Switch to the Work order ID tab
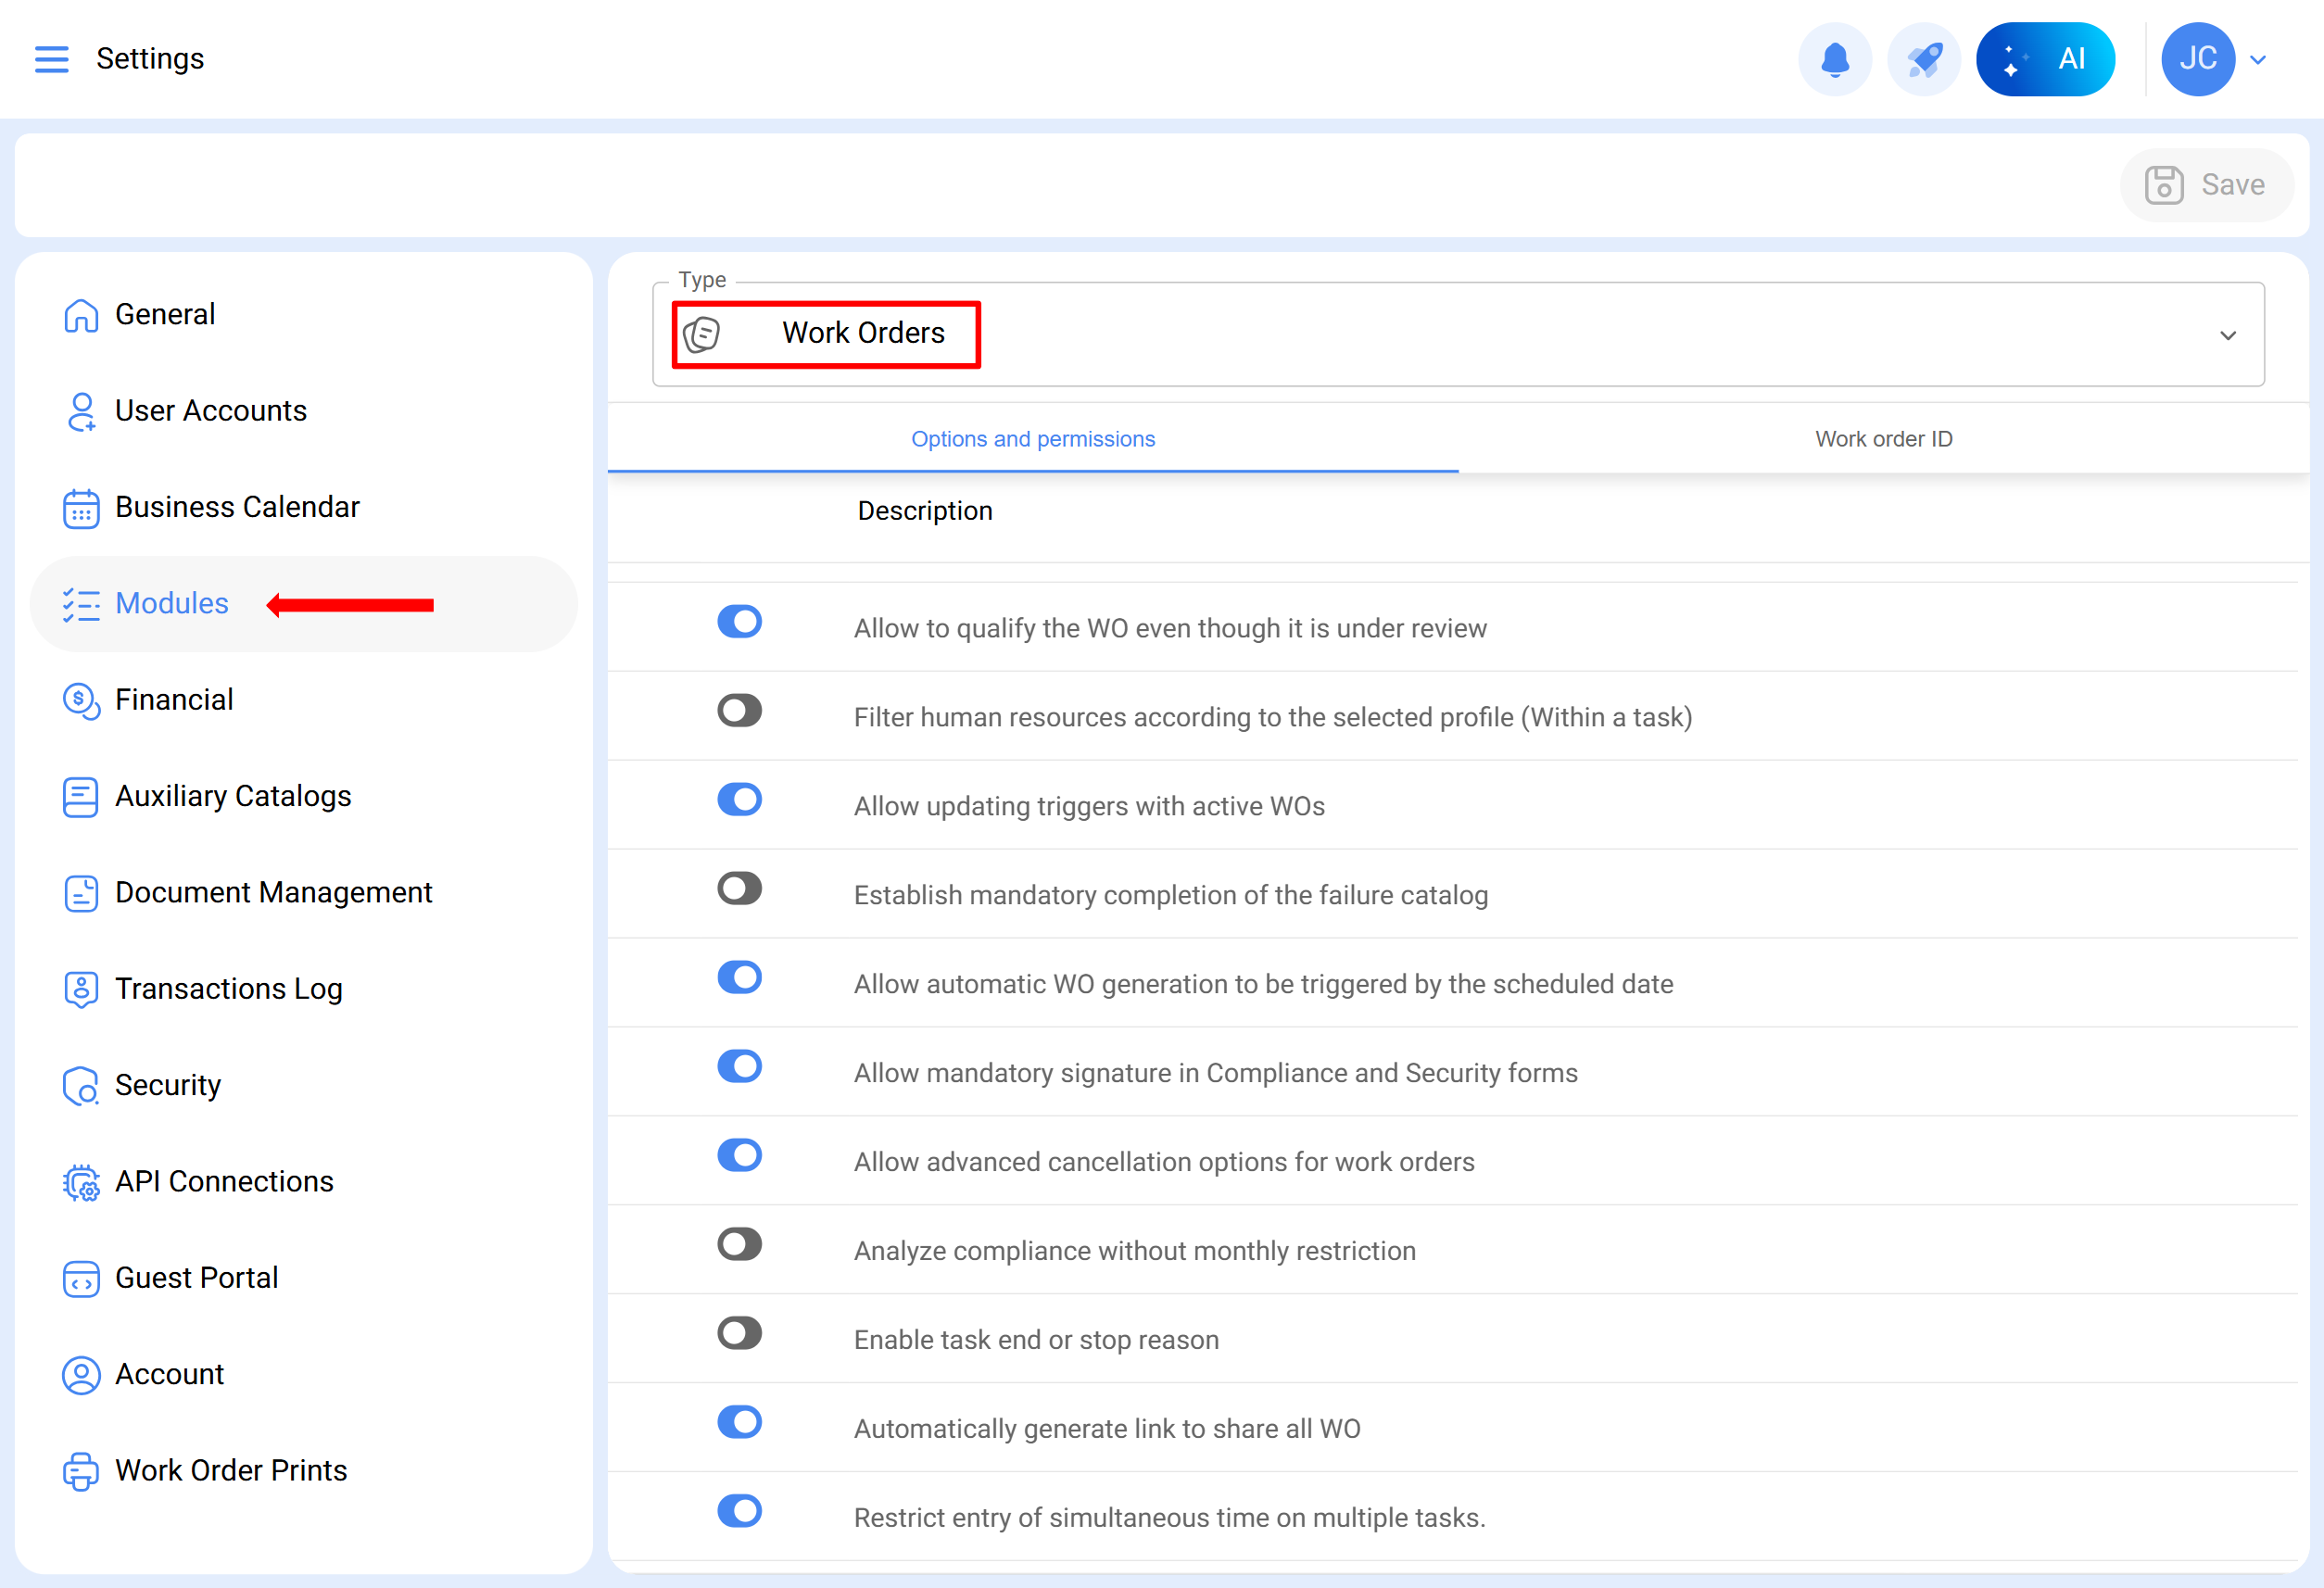Screen dimensions: 2324x1588 (x=1883, y=438)
